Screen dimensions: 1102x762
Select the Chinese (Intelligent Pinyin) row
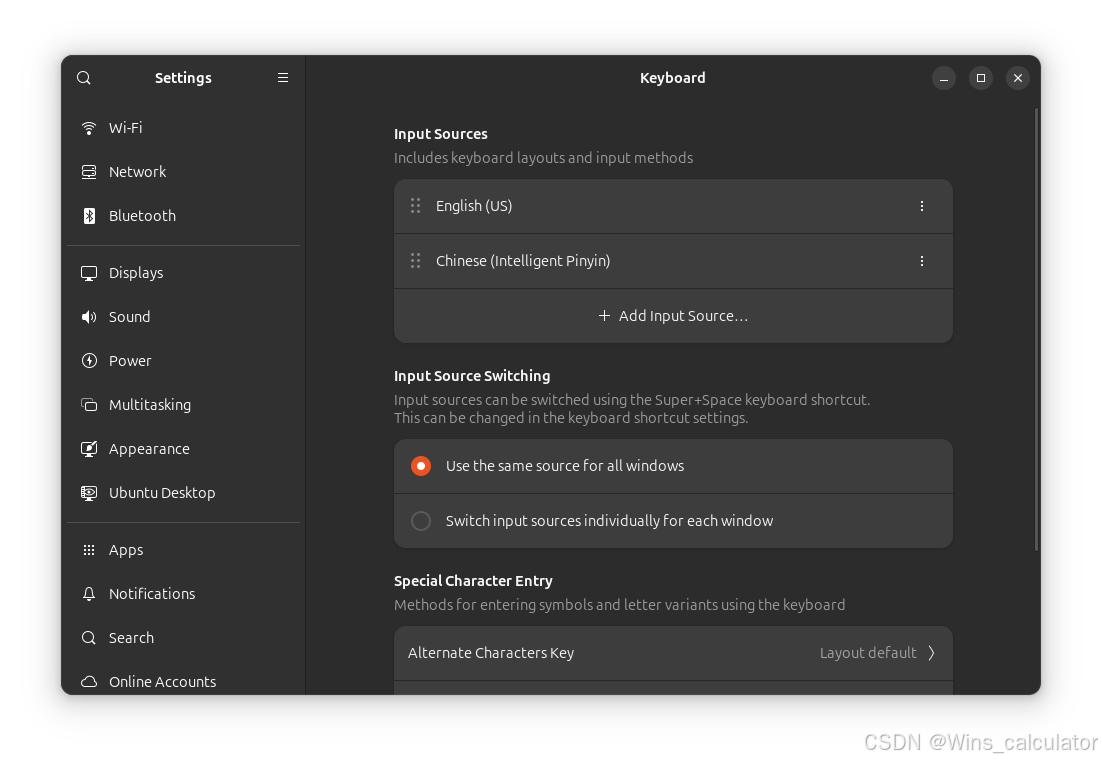point(673,261)
